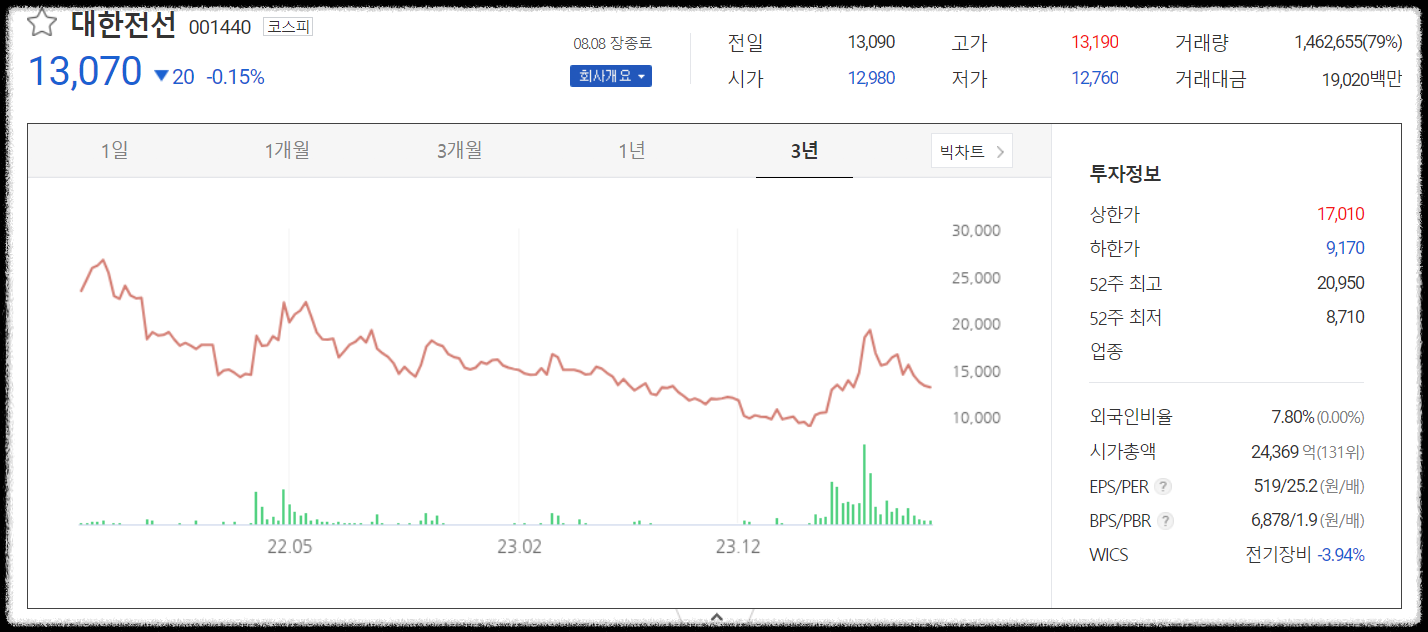Click the 고가 value 13,190
The height and width of the screenshot is (632, 1428).
click(1095, 42)
